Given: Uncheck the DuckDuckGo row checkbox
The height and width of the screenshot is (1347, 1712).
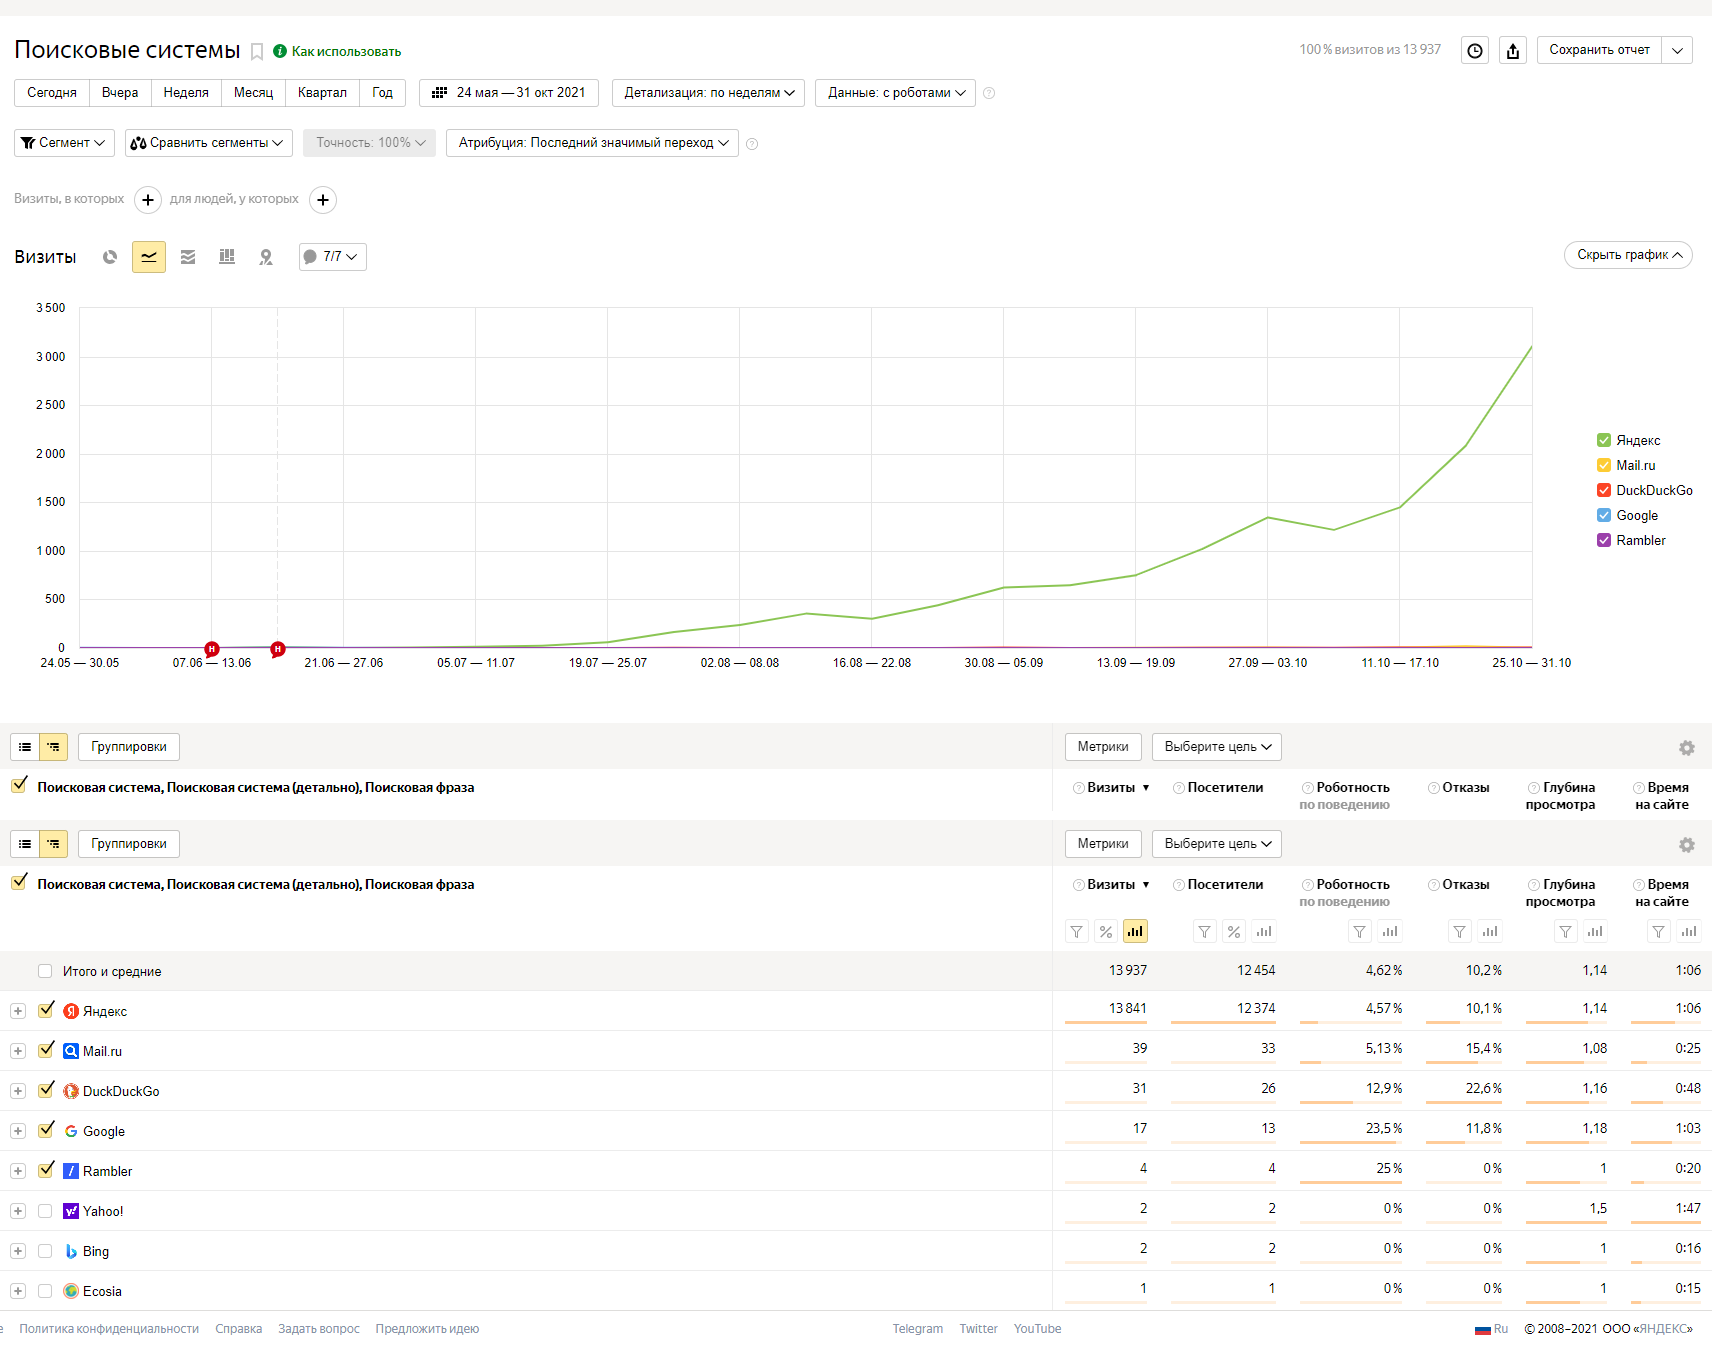Looking at the screenshot, I should [46, 1090].
